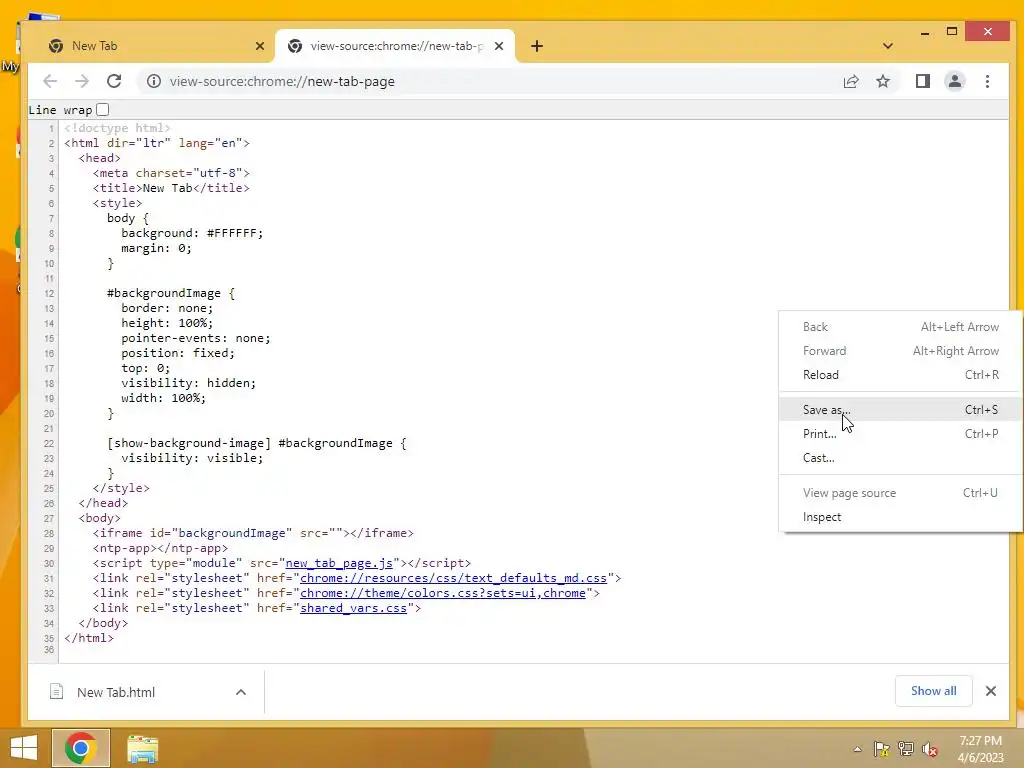Viewport: 1024px width, 768px height.
Task: Click the <title>New Tab</title> source line
Action: (x=171, y=188)
